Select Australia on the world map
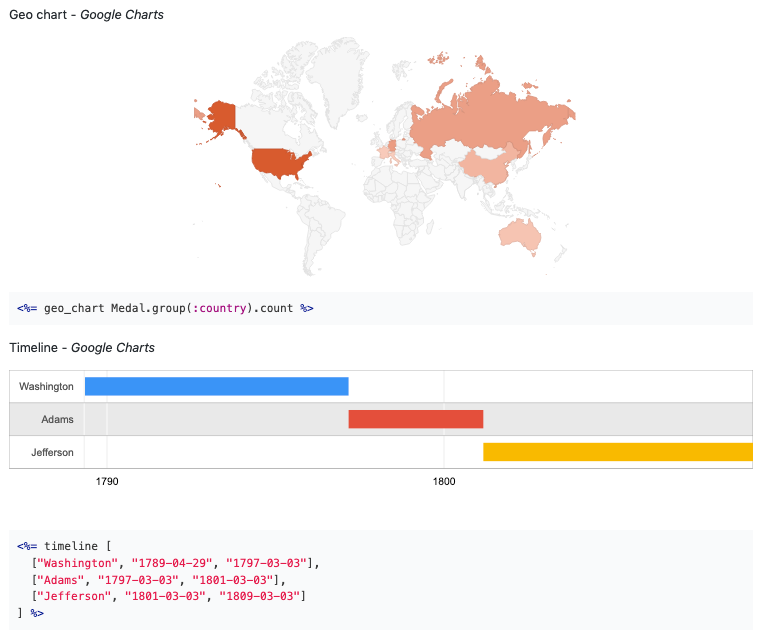The width and height of the screenshot is (768, 630). 518,233
